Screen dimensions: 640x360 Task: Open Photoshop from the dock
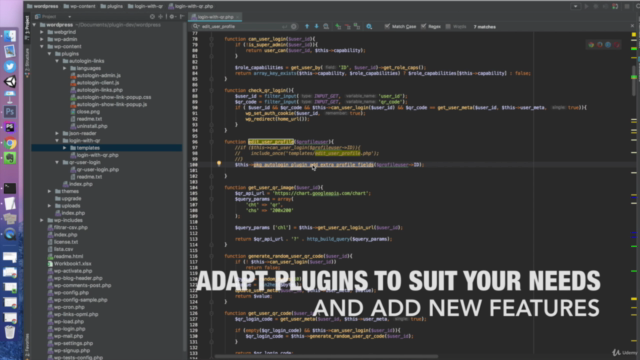pos(10,112)
